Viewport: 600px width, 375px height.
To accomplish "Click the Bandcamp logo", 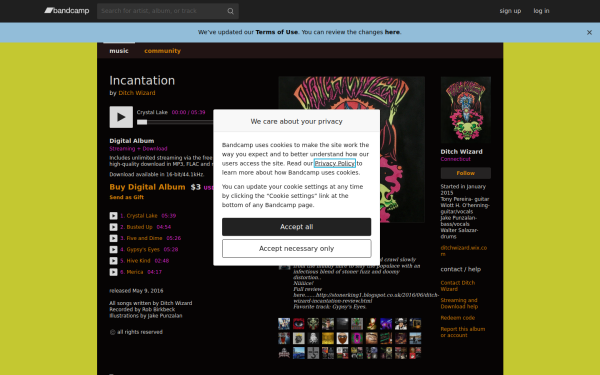I will (67, 11).
